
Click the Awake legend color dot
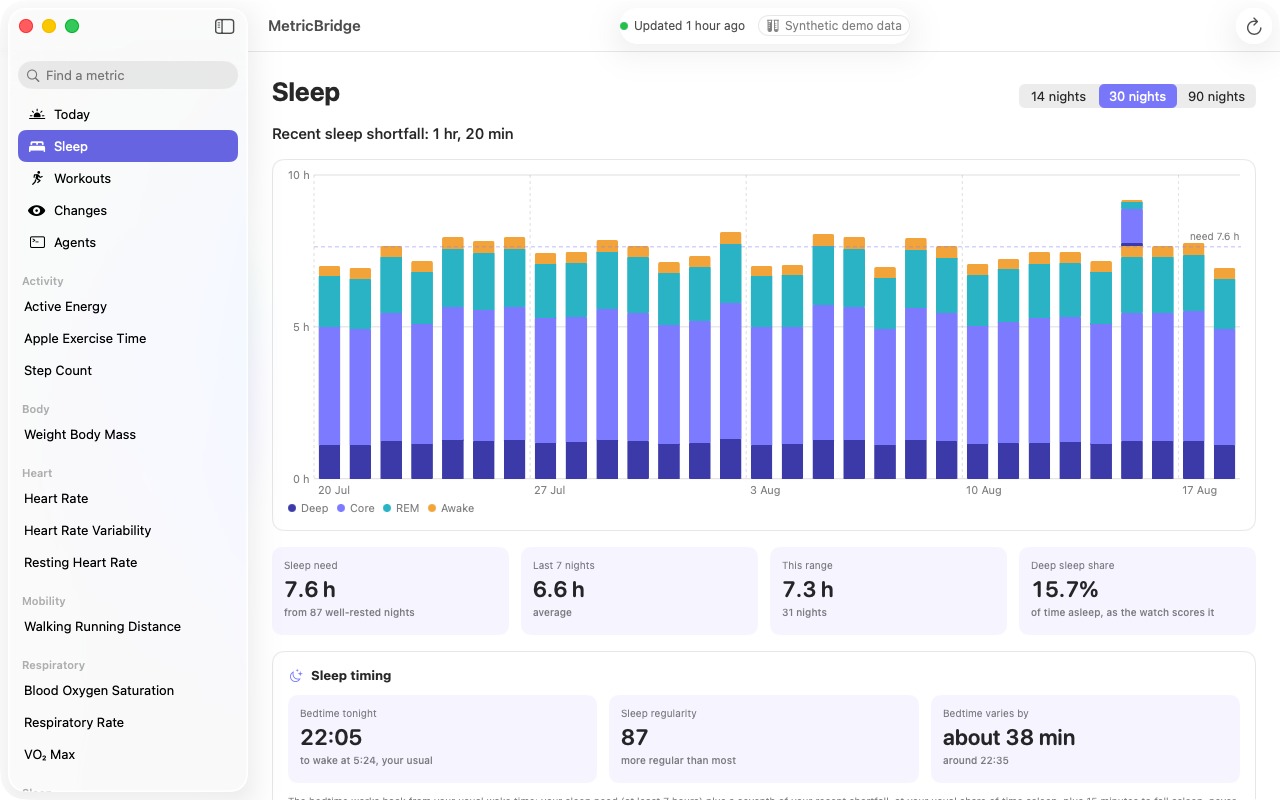[x=432, y=508]
